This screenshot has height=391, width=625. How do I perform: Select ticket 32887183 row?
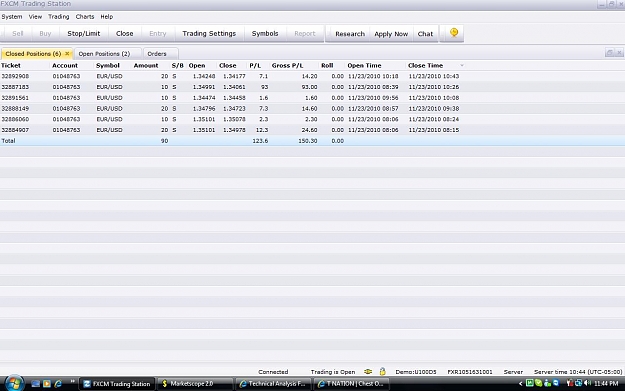(312, 87)
